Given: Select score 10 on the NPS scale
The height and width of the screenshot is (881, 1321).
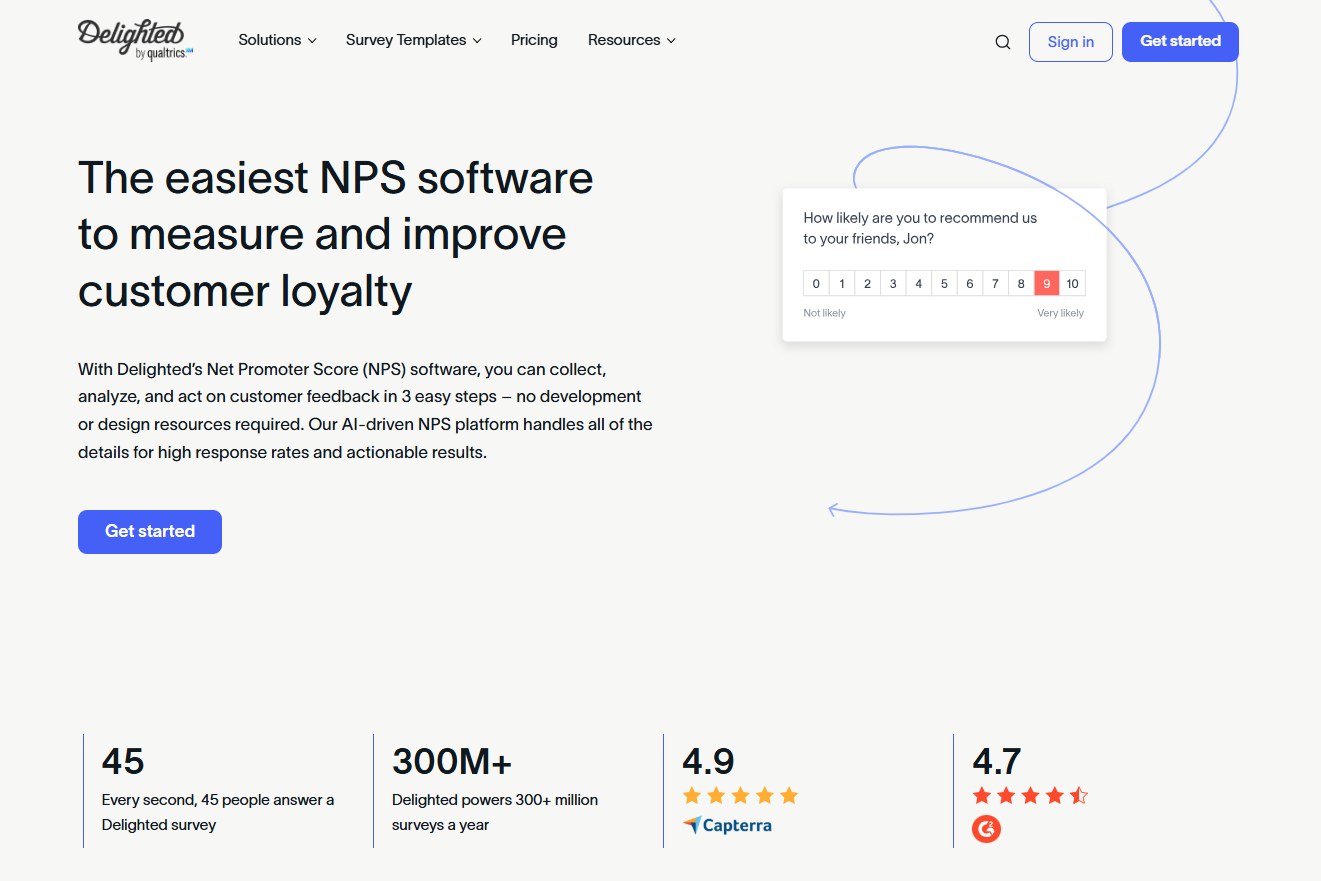Looking at the screenshot, I should tap(1072, 284).
